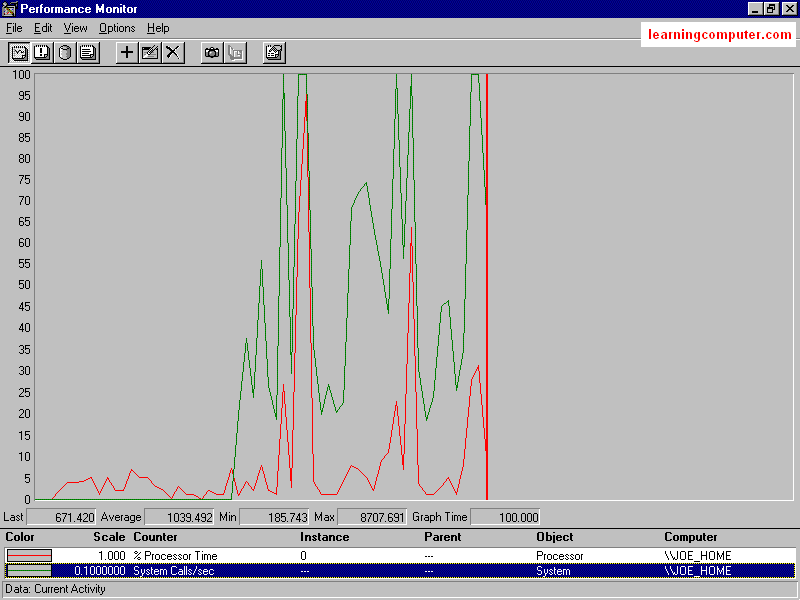The width and height of the screenshot is (800, 600).
Task: Click the Object column header
Action: click(555, 537)
